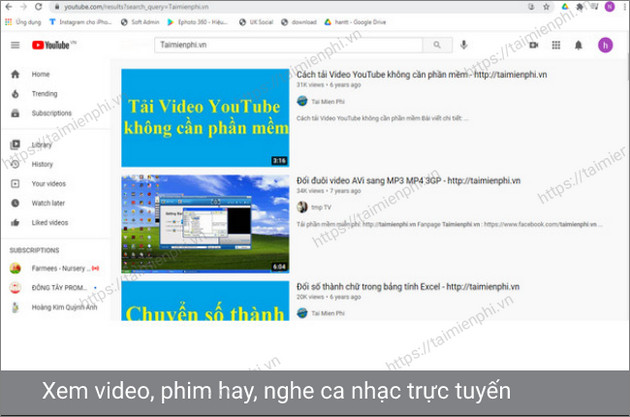
Task: Reload the page with the refresh icon
Action: tap(38, 7)
